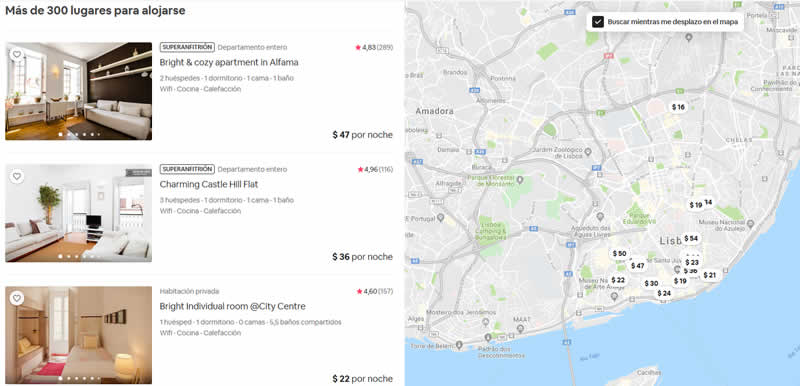This screenshot has height=386, width=800.
Task: Favorite the Charming Castle Hill Flat listing
Action: pos(17,176)
